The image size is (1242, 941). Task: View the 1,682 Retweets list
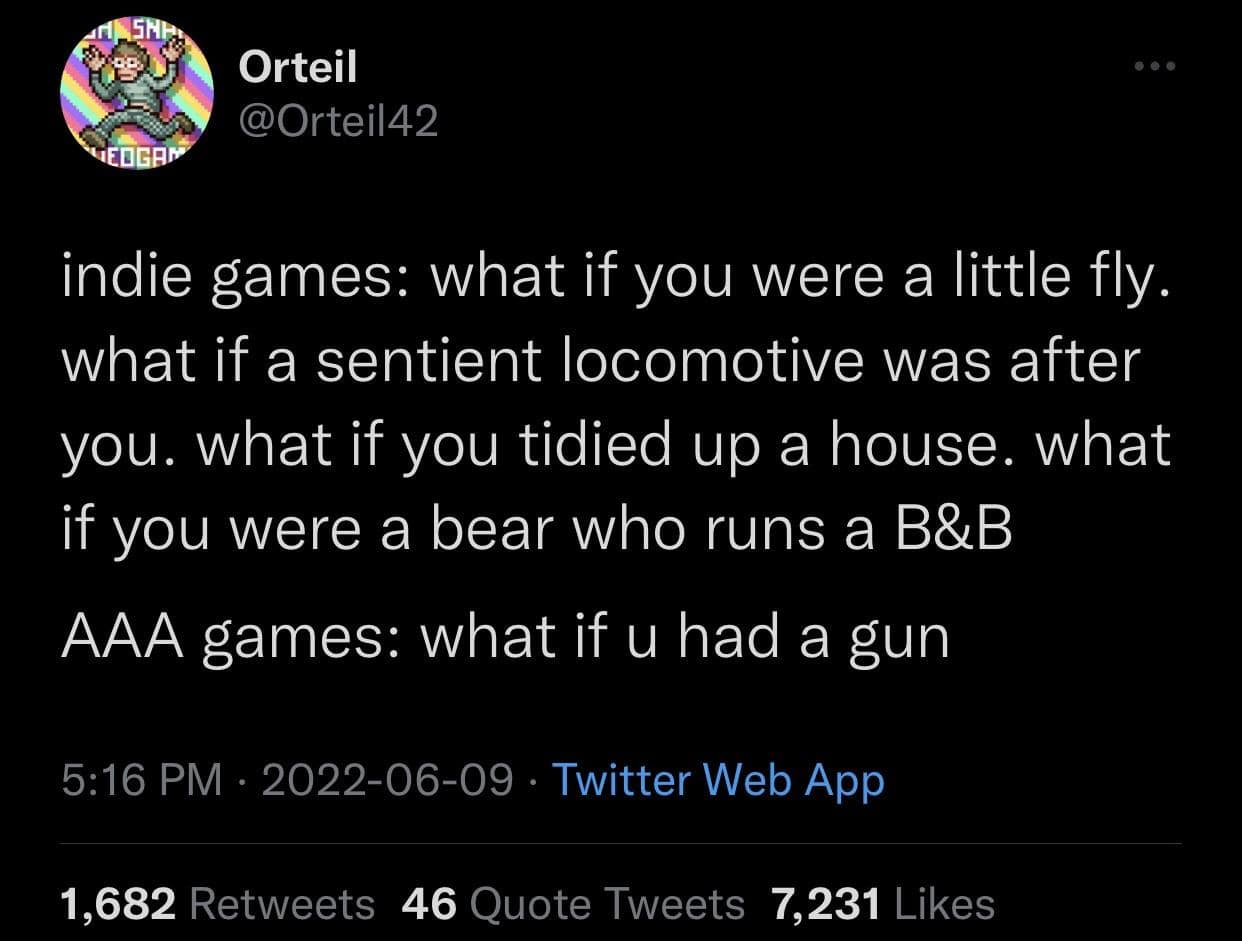point(217,904)
